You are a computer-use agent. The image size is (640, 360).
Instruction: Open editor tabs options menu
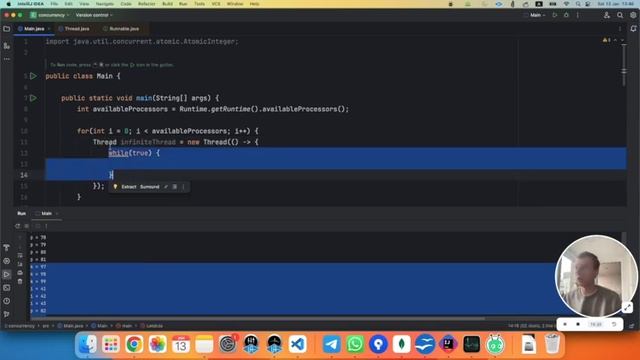coord(620,29)
